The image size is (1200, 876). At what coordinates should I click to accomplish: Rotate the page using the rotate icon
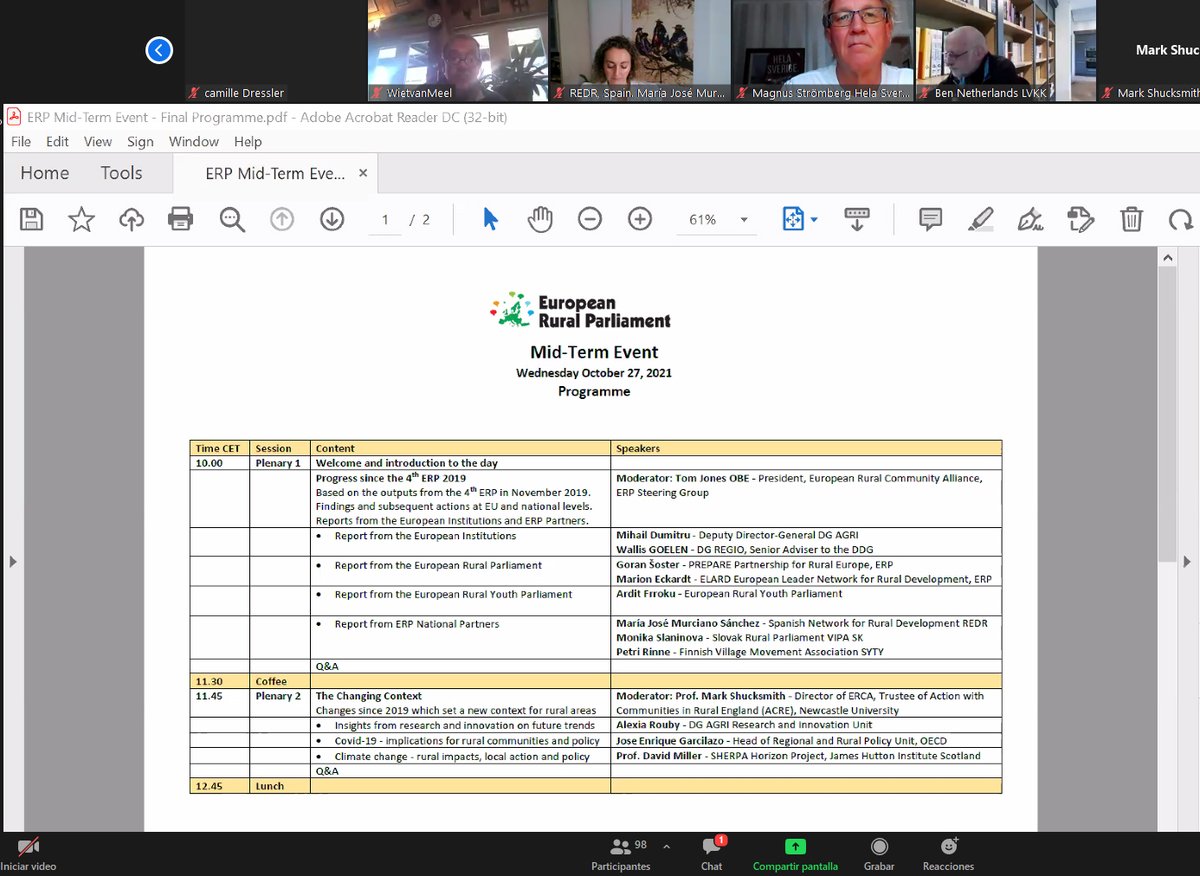point(1180,219)
